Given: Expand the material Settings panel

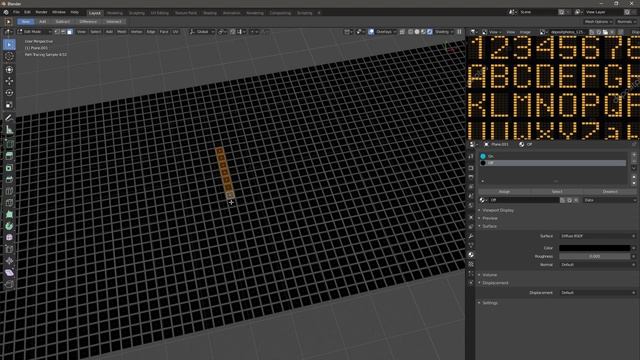Looking at the screenshot, I should click(490, 303).
